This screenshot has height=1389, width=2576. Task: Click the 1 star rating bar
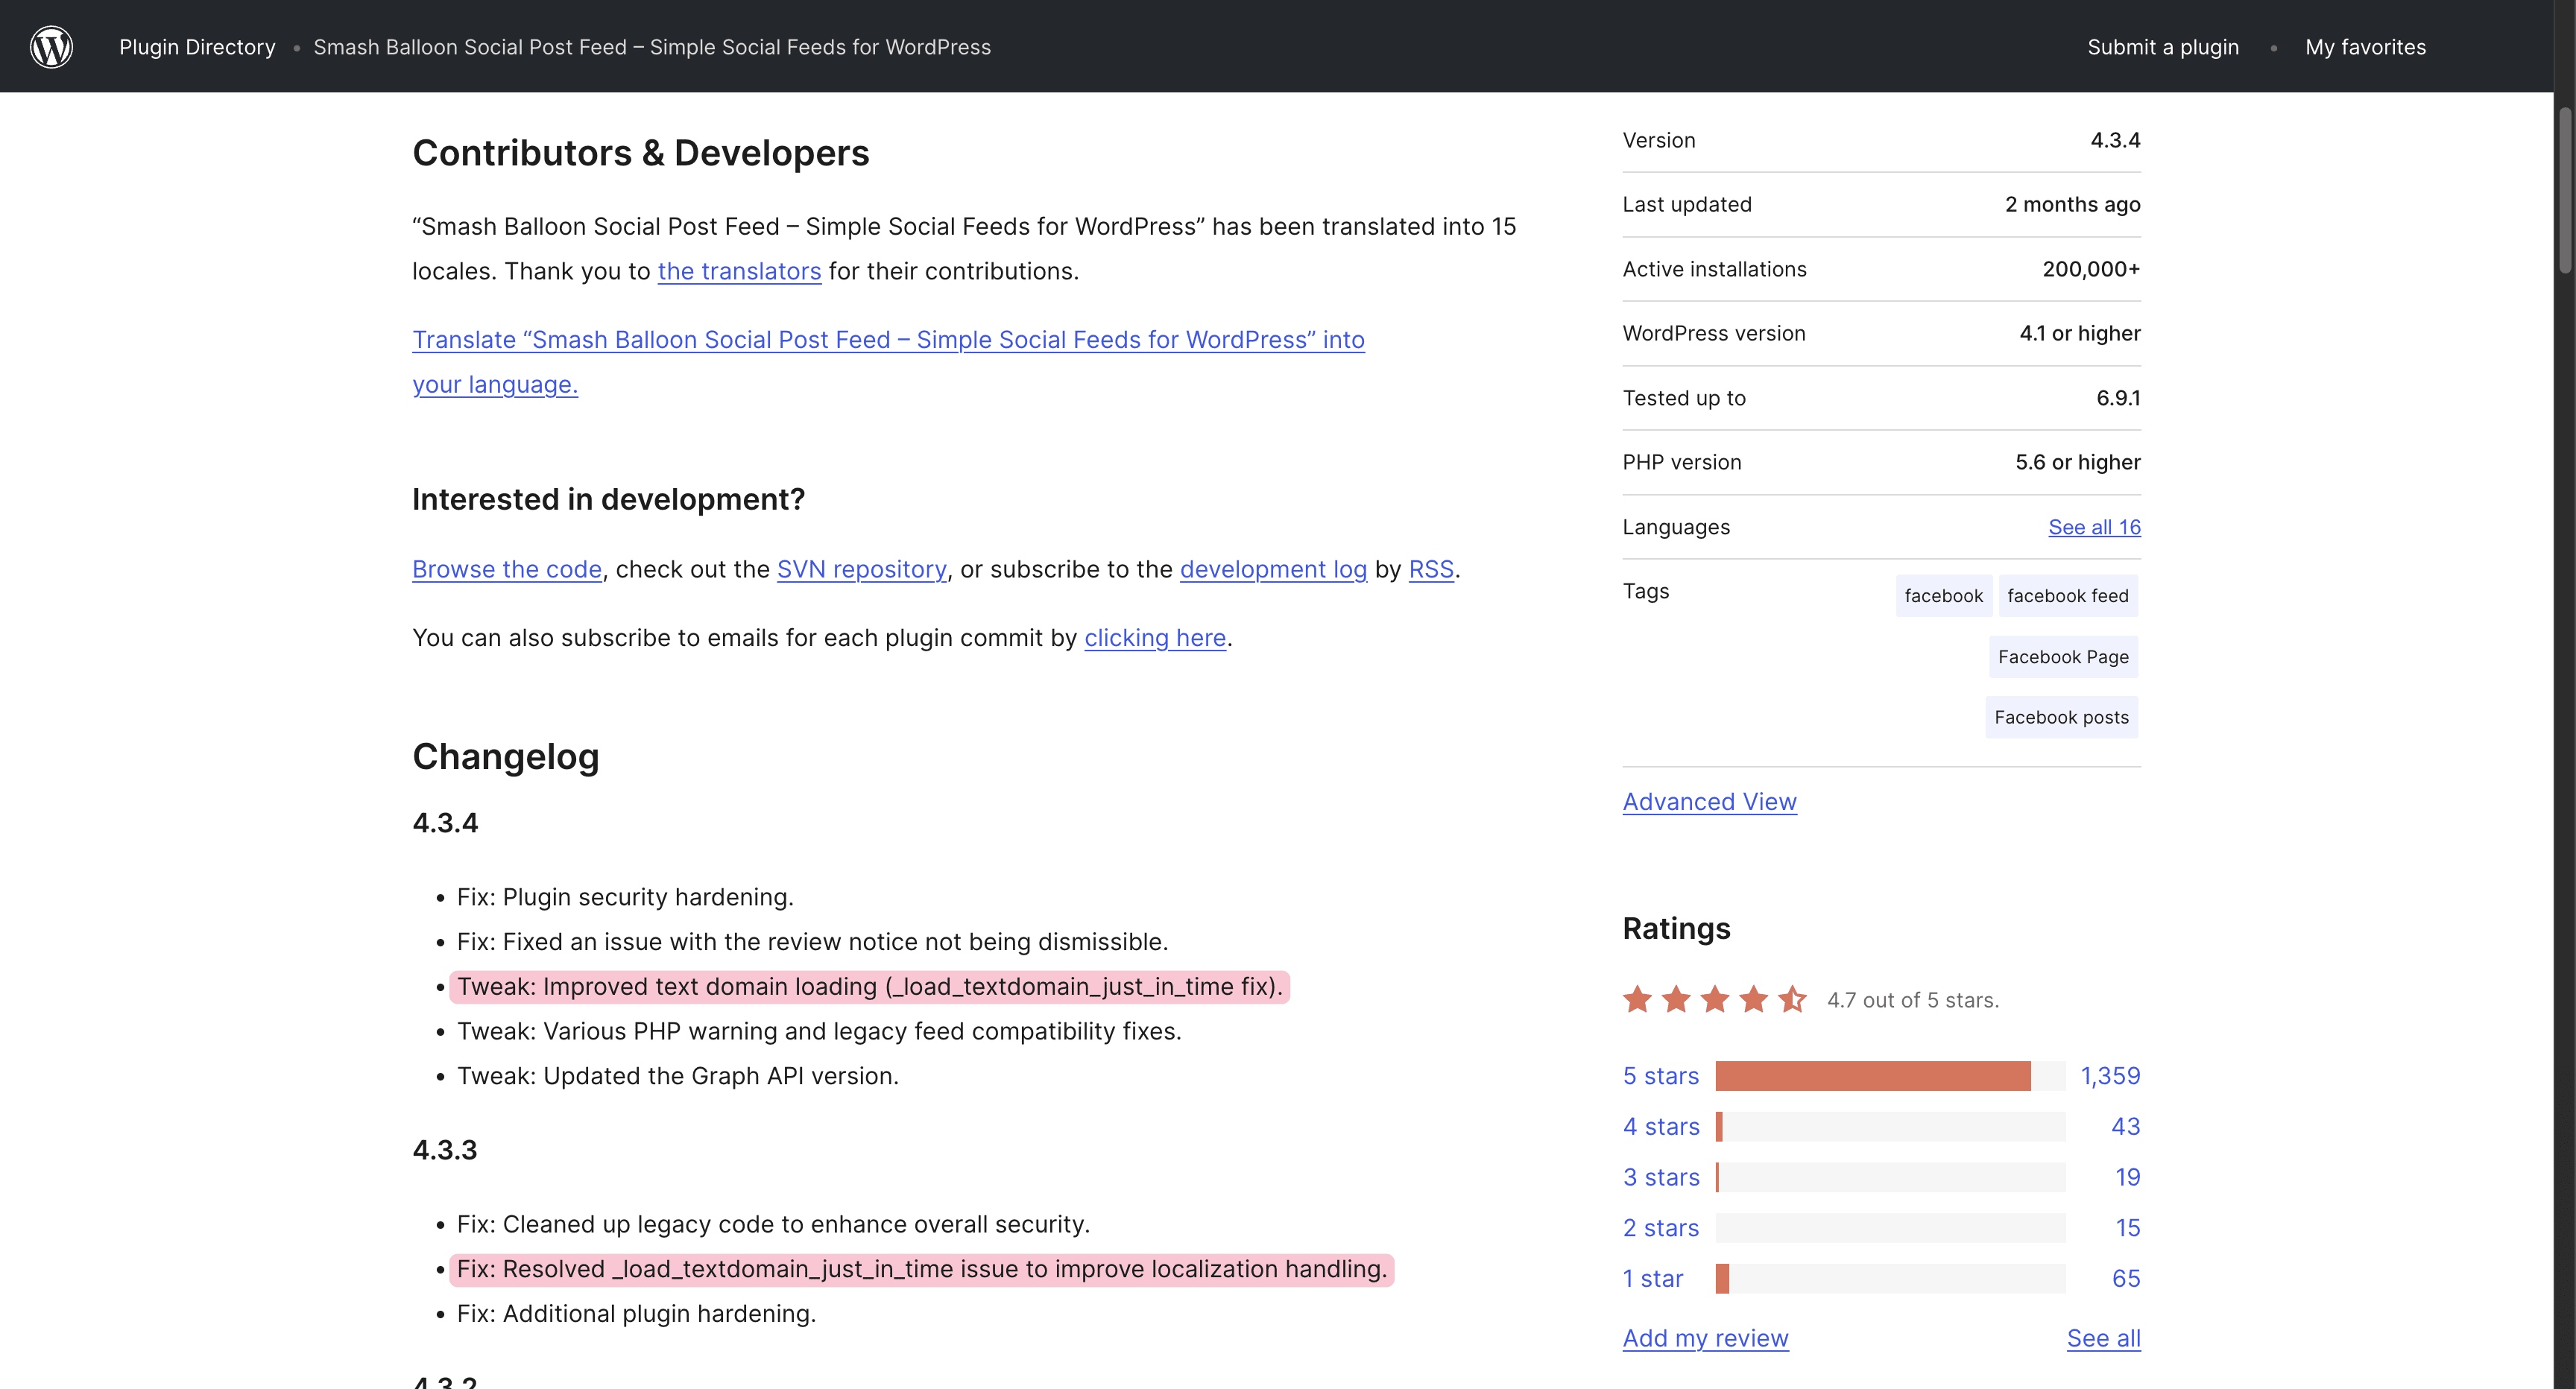pos(1890,1279)
